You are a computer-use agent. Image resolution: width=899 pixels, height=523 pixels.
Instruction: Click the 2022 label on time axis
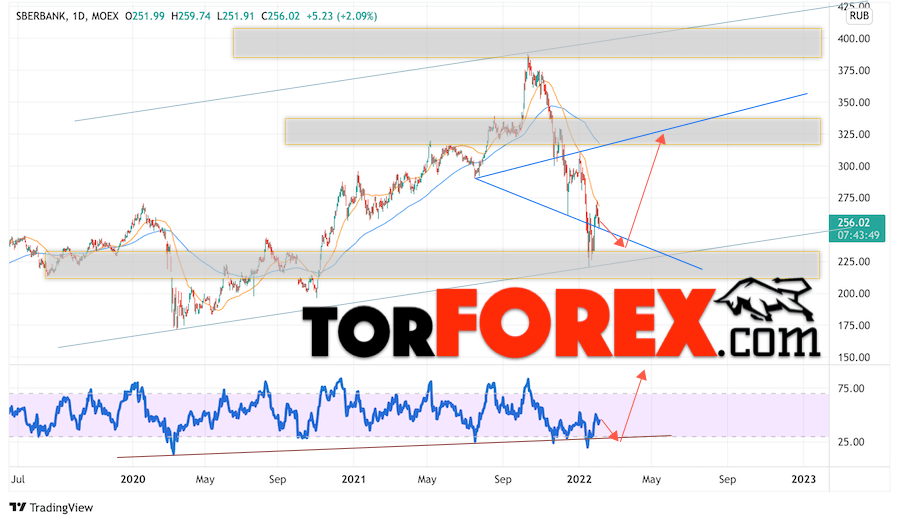(x=579, y=479)
